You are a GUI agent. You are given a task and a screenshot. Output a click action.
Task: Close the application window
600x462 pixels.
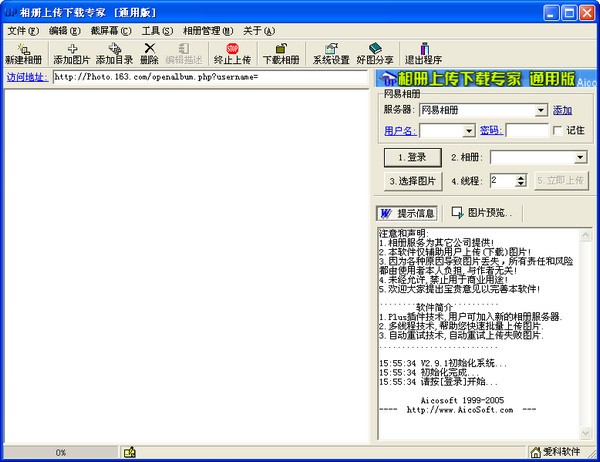[587, 13]
